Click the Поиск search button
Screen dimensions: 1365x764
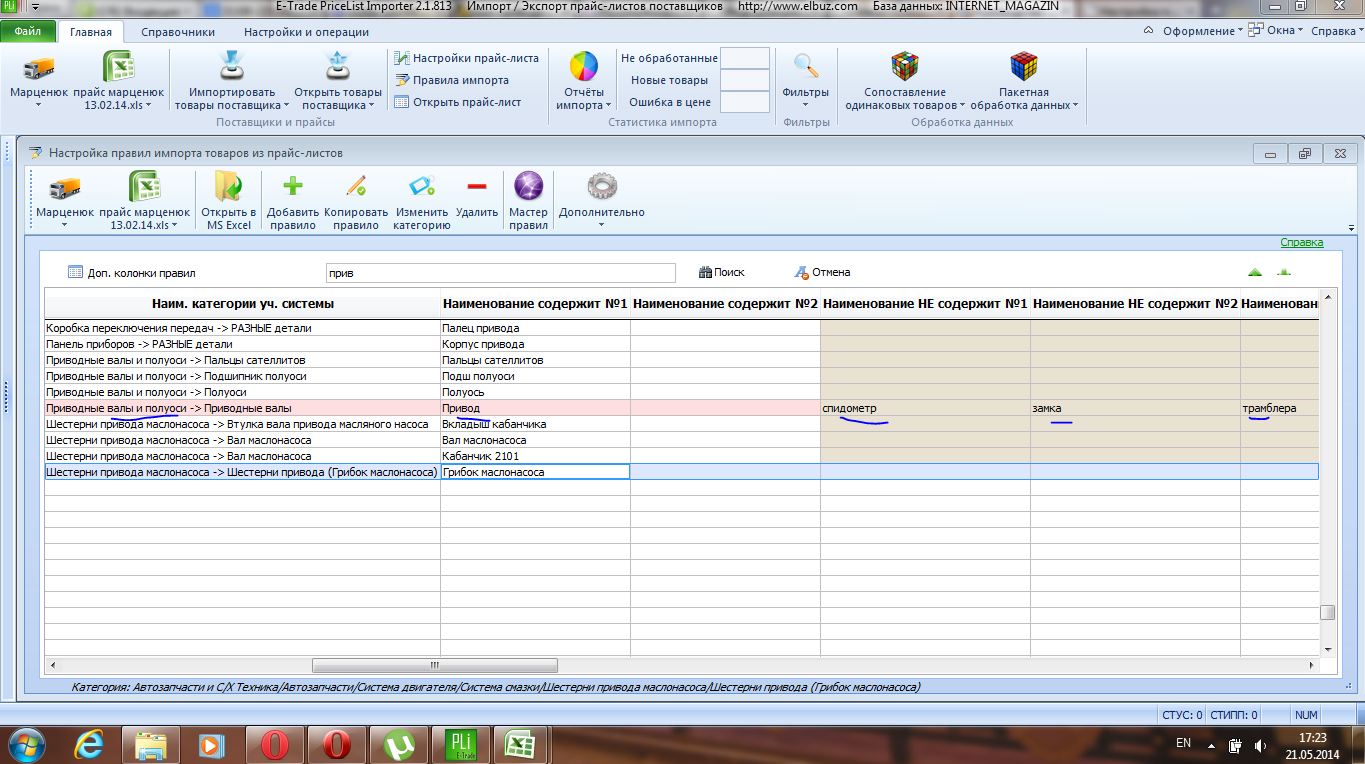pos(722,272)
